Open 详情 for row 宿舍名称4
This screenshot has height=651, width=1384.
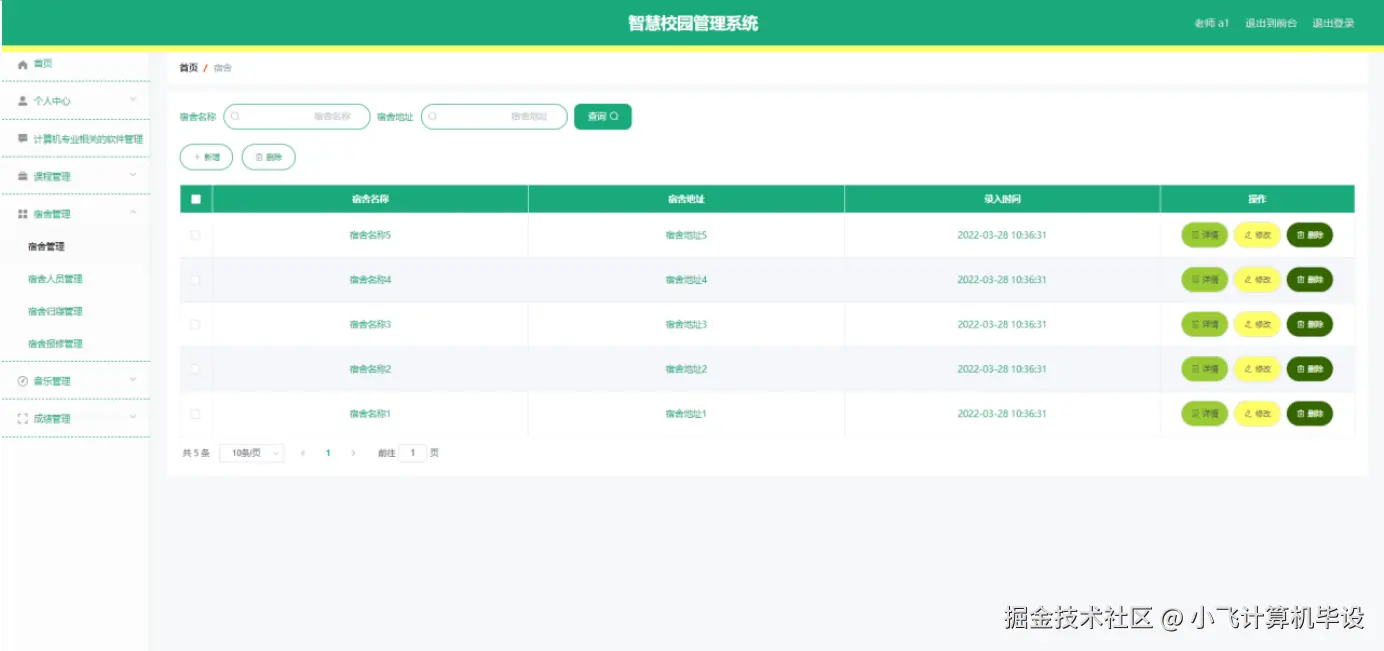1204,280
